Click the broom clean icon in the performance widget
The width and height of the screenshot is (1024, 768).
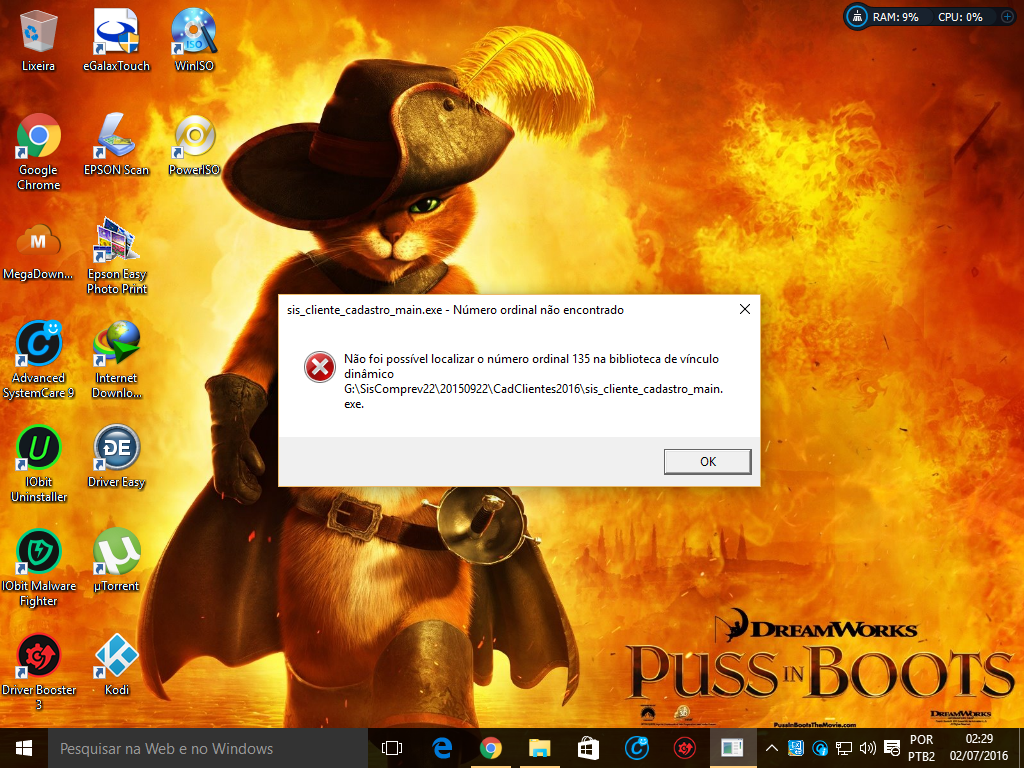pos(857,17)
